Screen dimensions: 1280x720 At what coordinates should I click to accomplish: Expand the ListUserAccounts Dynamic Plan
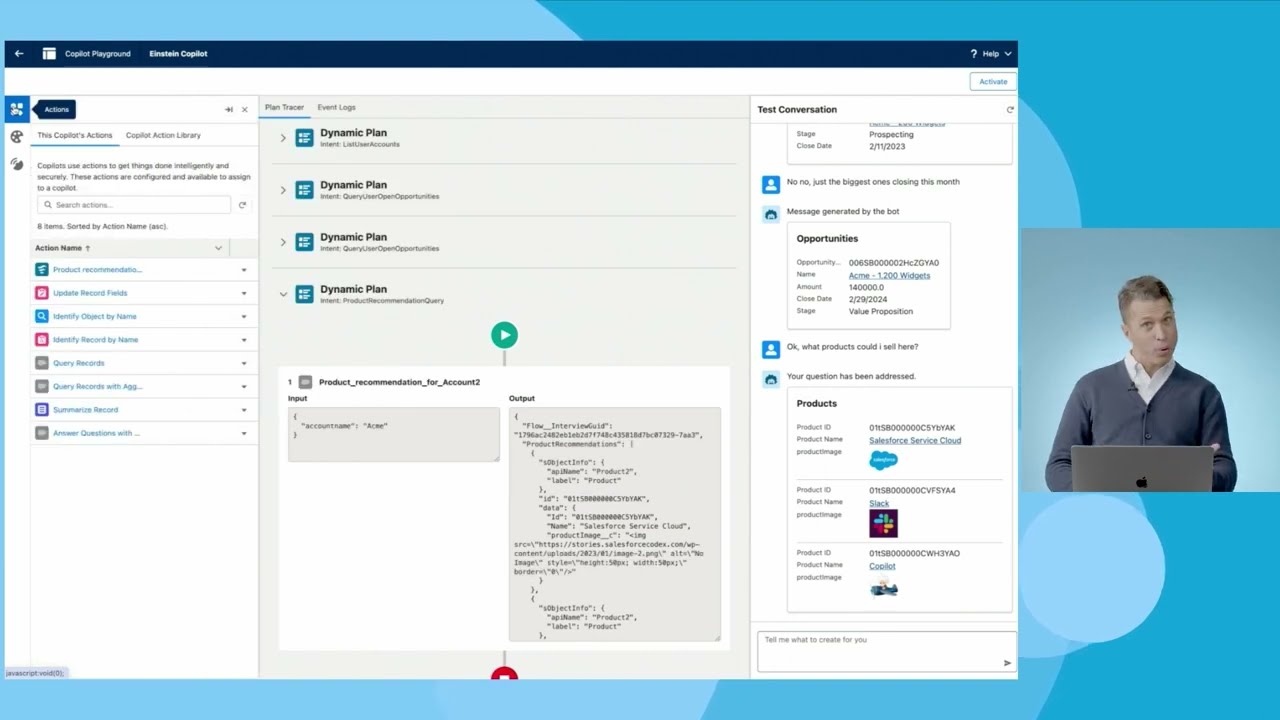(283, 138)
